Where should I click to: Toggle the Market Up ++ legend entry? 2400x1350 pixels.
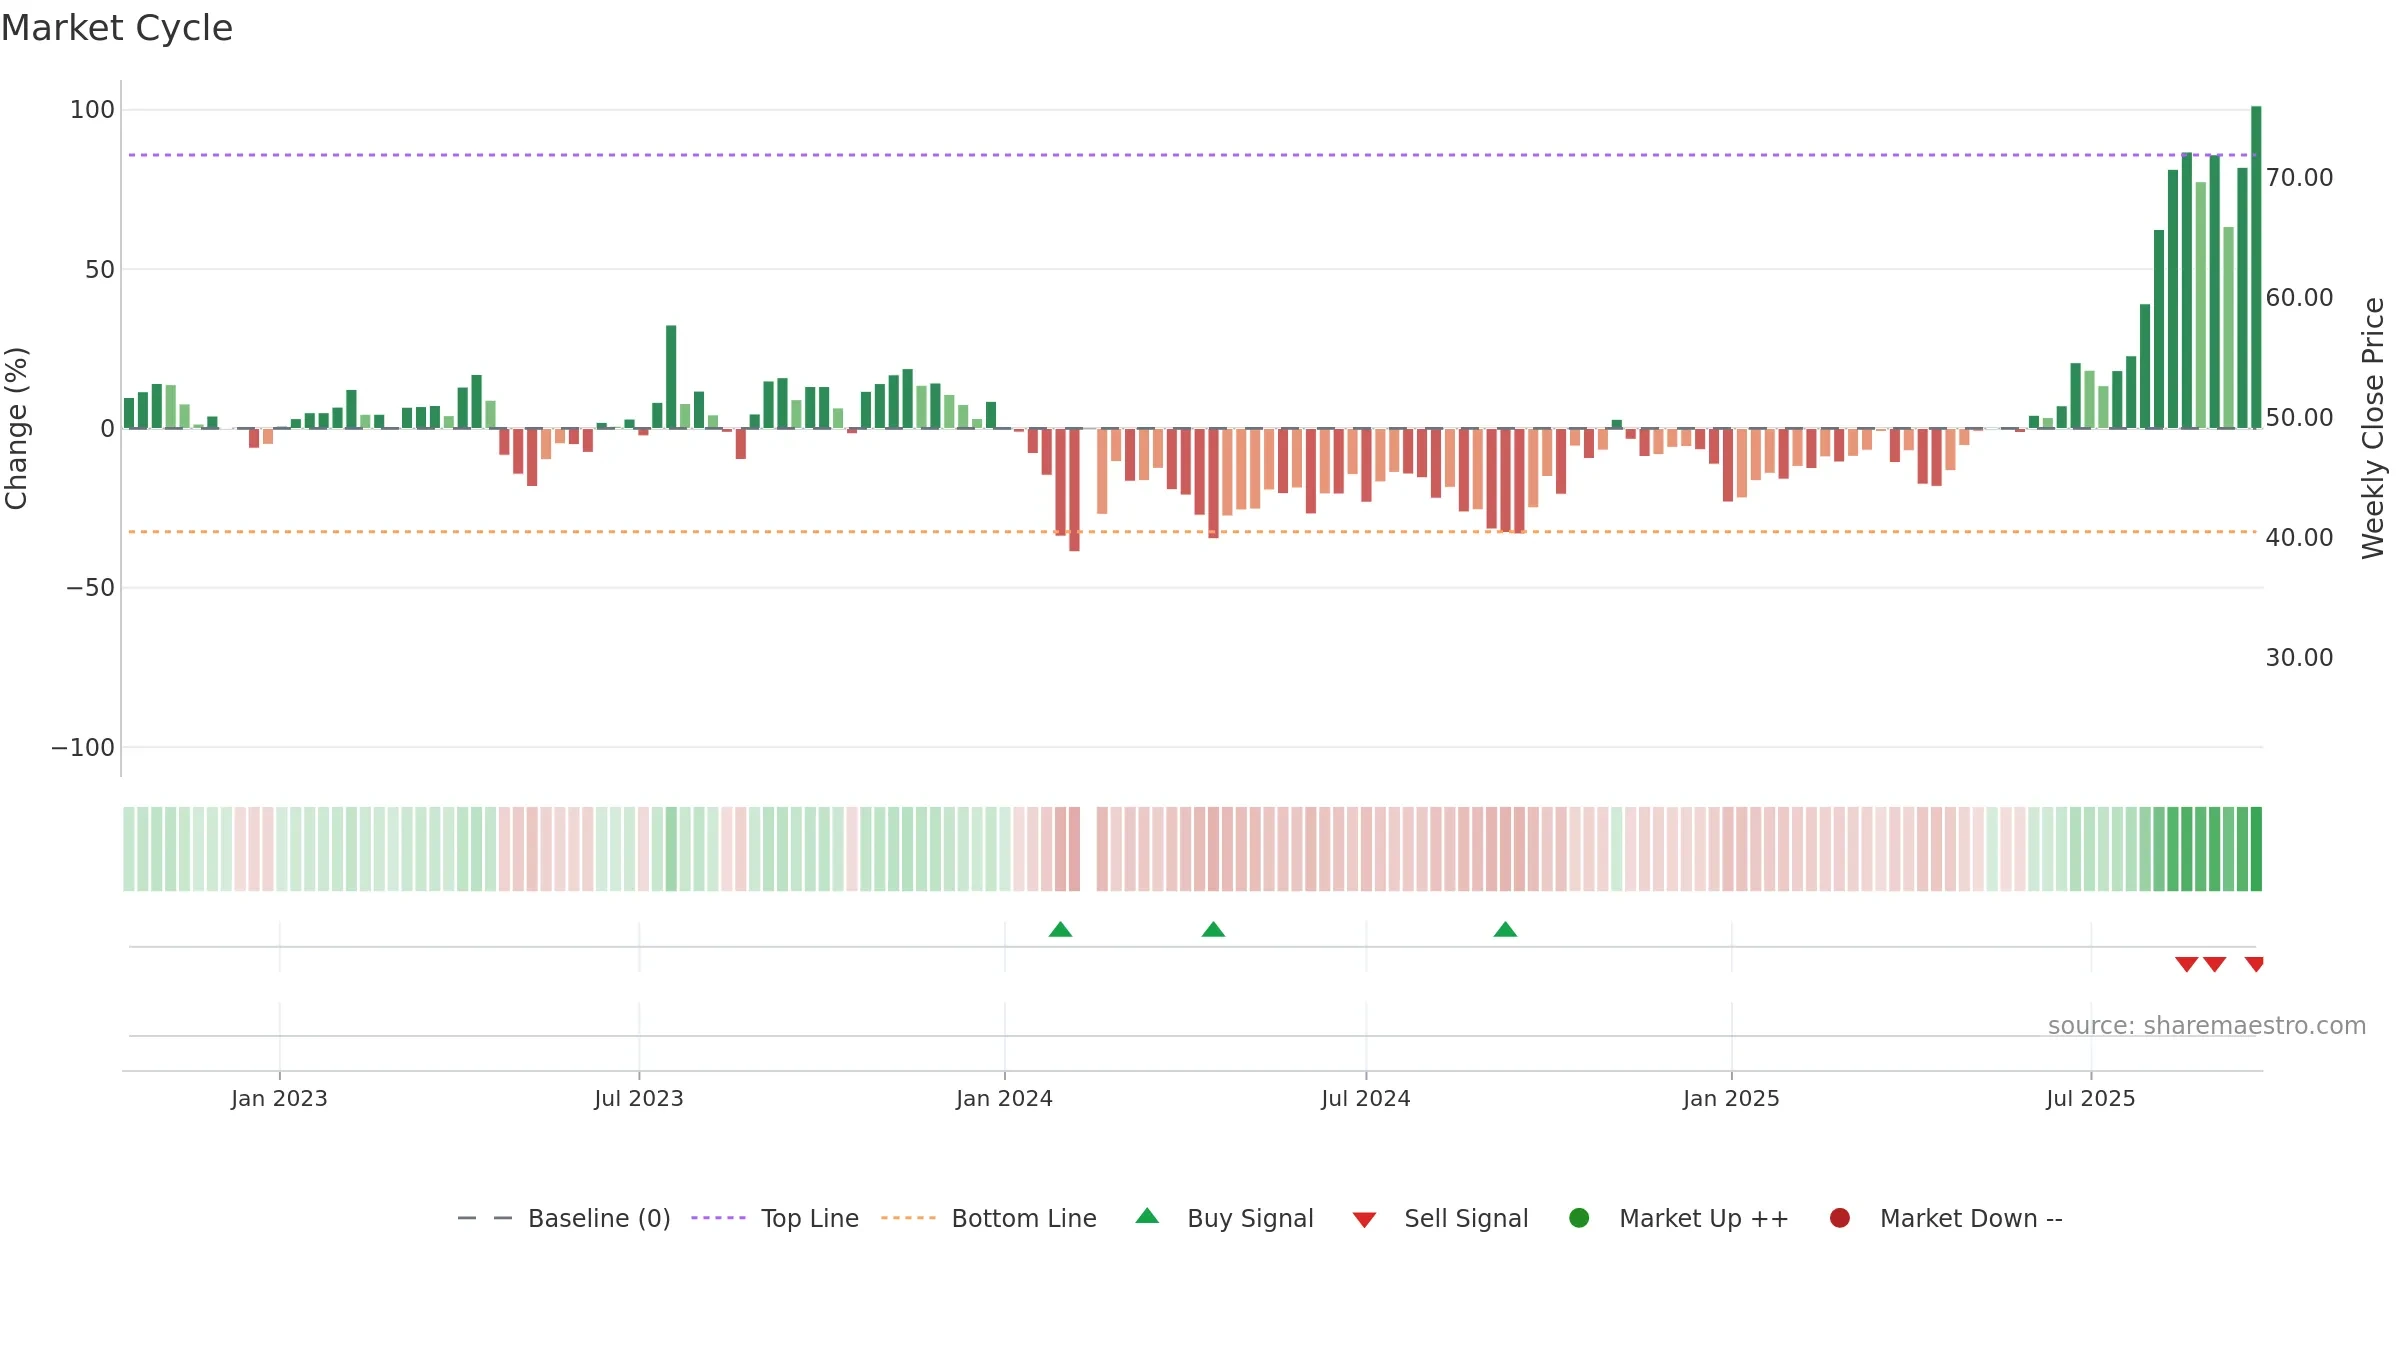click(x=1679, y=1218)
